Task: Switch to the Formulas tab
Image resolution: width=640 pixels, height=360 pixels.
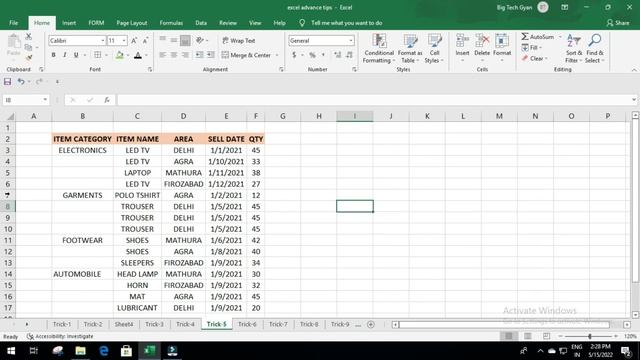Action: pyautogui.click(x=171, y=23)
